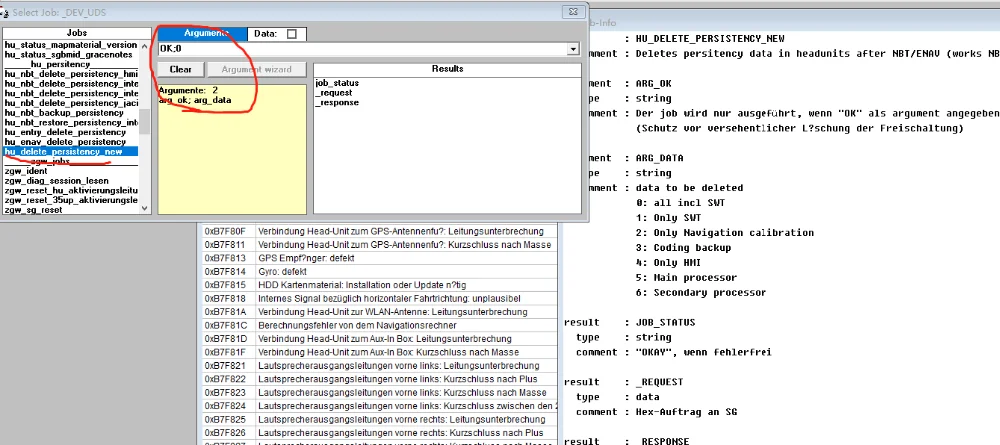Select error code 0xB7F826 row
Viewport: 1000px width, 445px height.
click(x=380, y=433)
